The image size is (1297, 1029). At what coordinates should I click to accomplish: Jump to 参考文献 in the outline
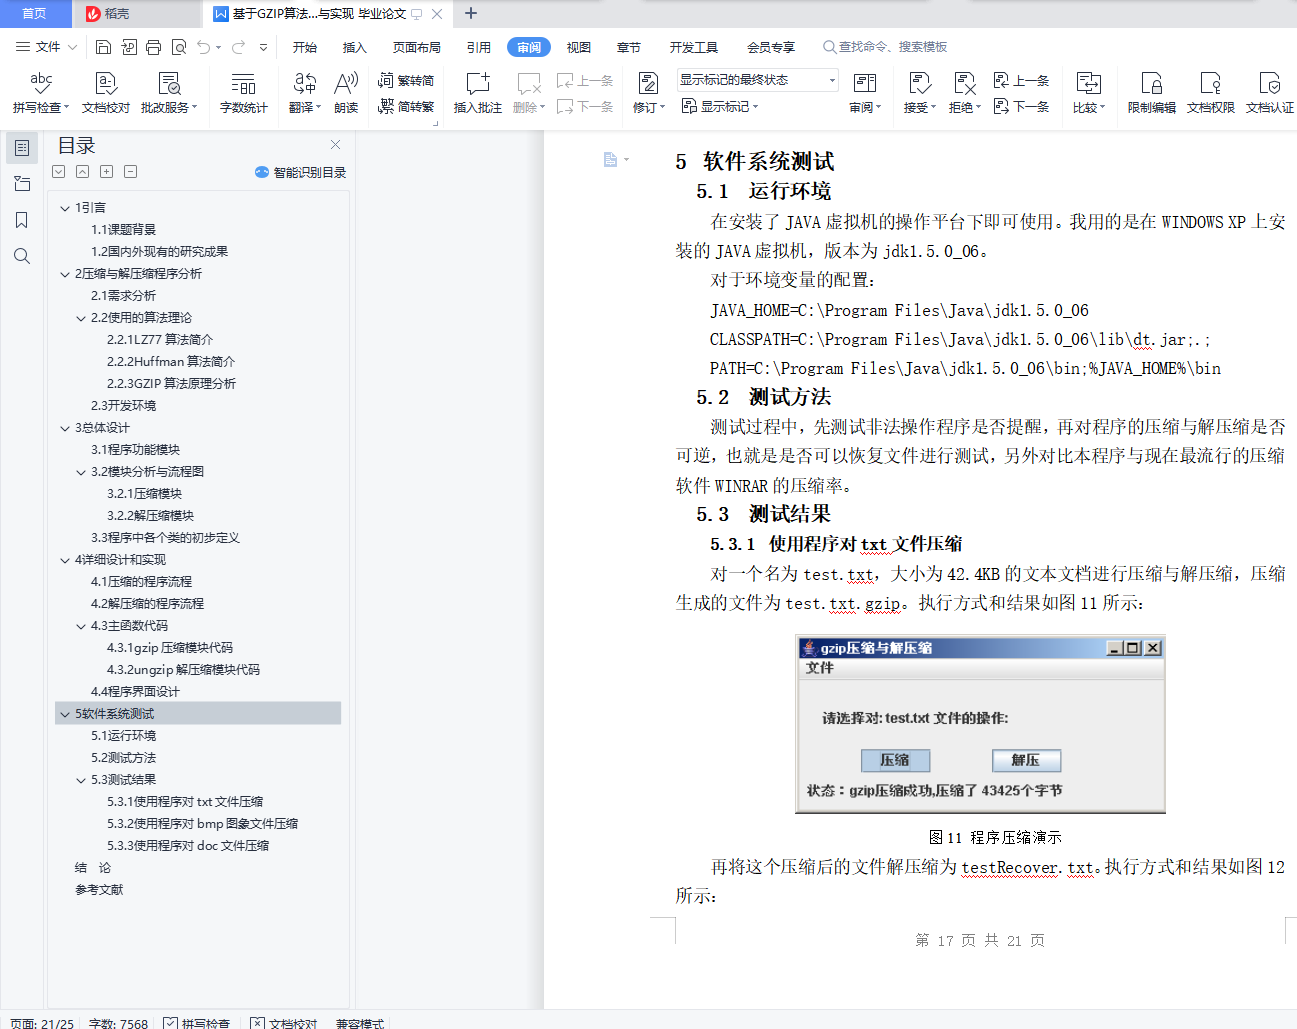point(99,890)
